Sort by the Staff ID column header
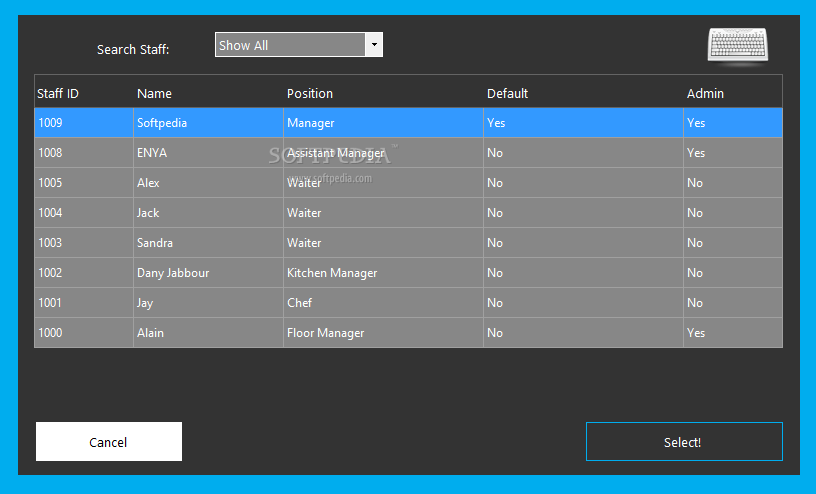Image resolution: width=816 pixels, height=494 pixels. click(x=84, y=93)
